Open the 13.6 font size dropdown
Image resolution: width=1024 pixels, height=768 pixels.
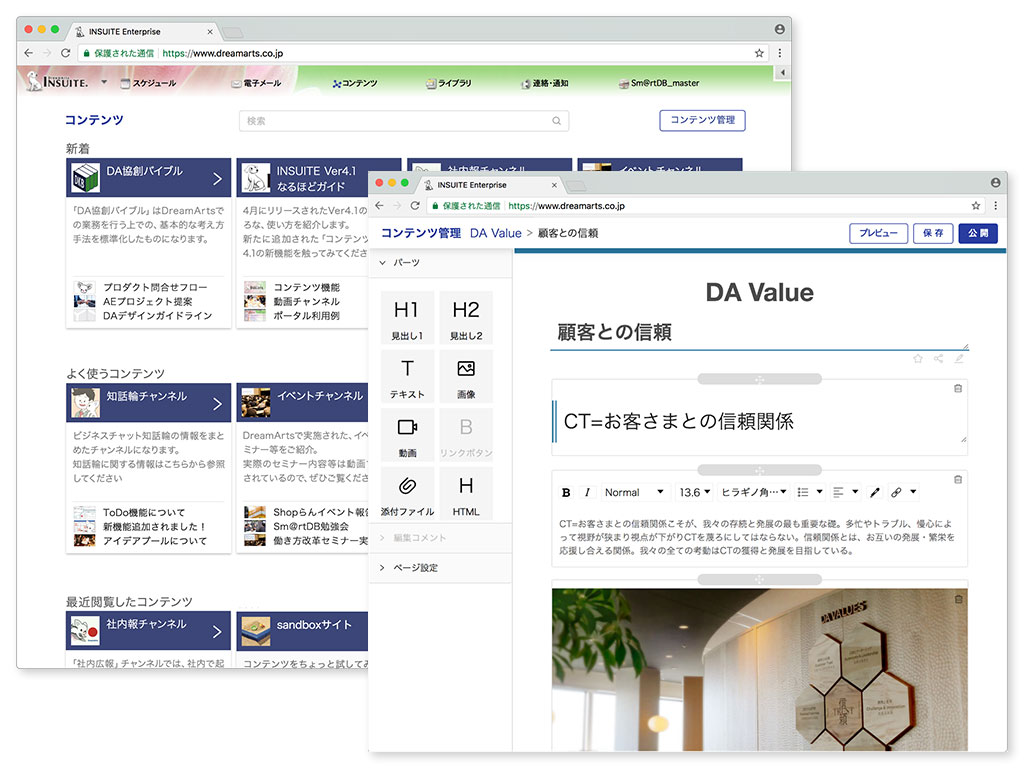[x=695, y=492]
